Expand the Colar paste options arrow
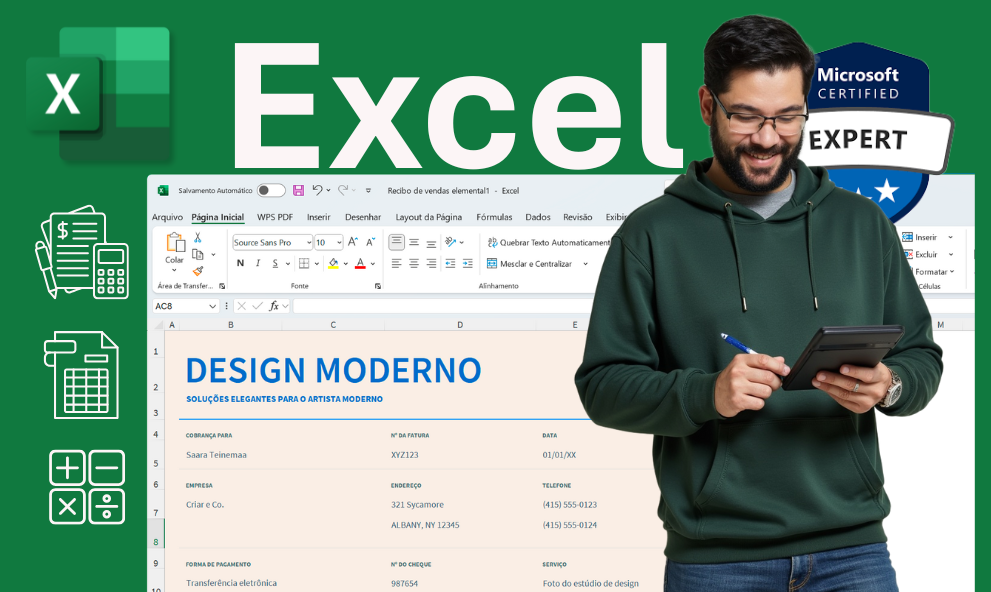Screen dimensions: 991x592 tap(174, 270)
